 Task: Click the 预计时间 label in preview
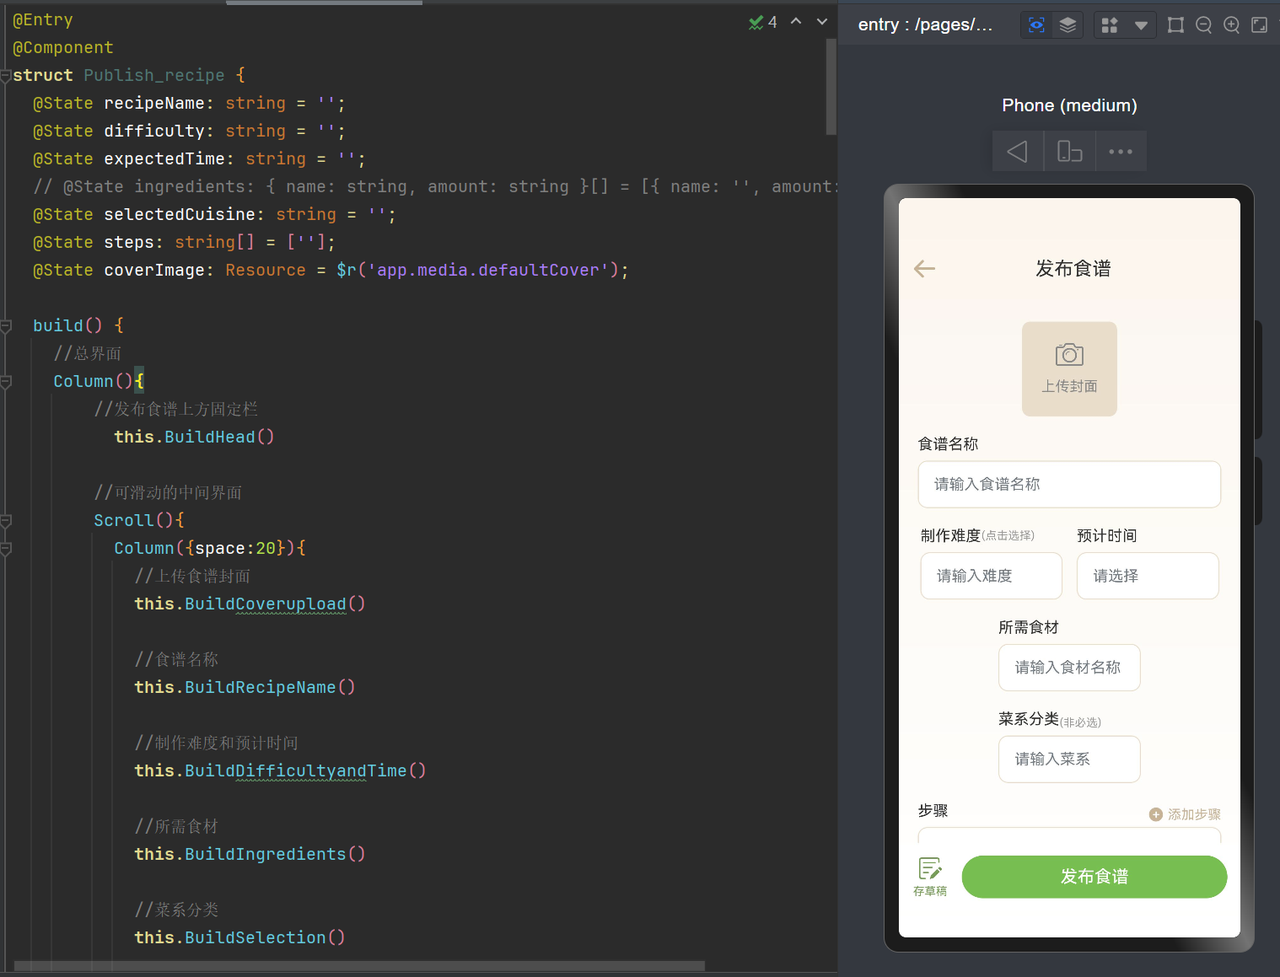click(x=1107, y=536)
